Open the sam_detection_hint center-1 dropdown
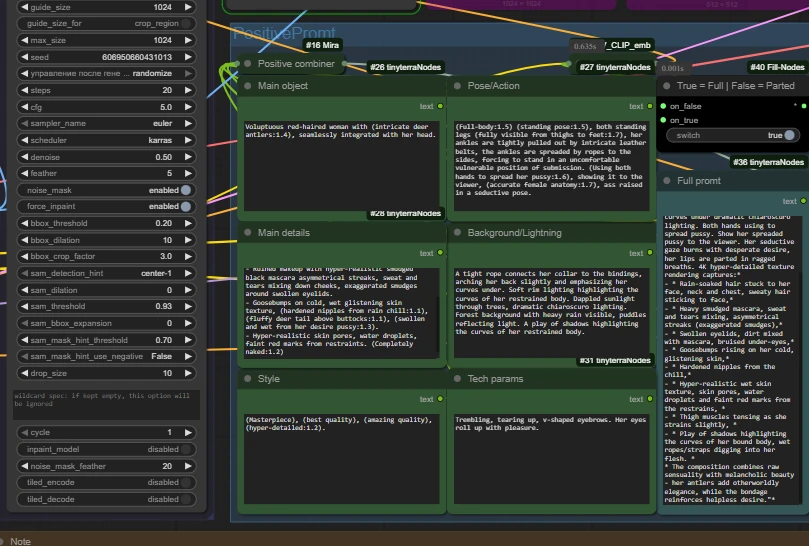Image resolution: width=809 pixels, height=546 pixels. tap(109, 273)
